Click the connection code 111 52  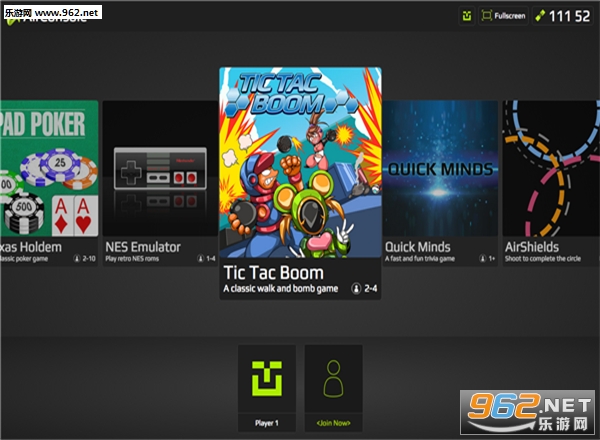(x=569, y=16)
